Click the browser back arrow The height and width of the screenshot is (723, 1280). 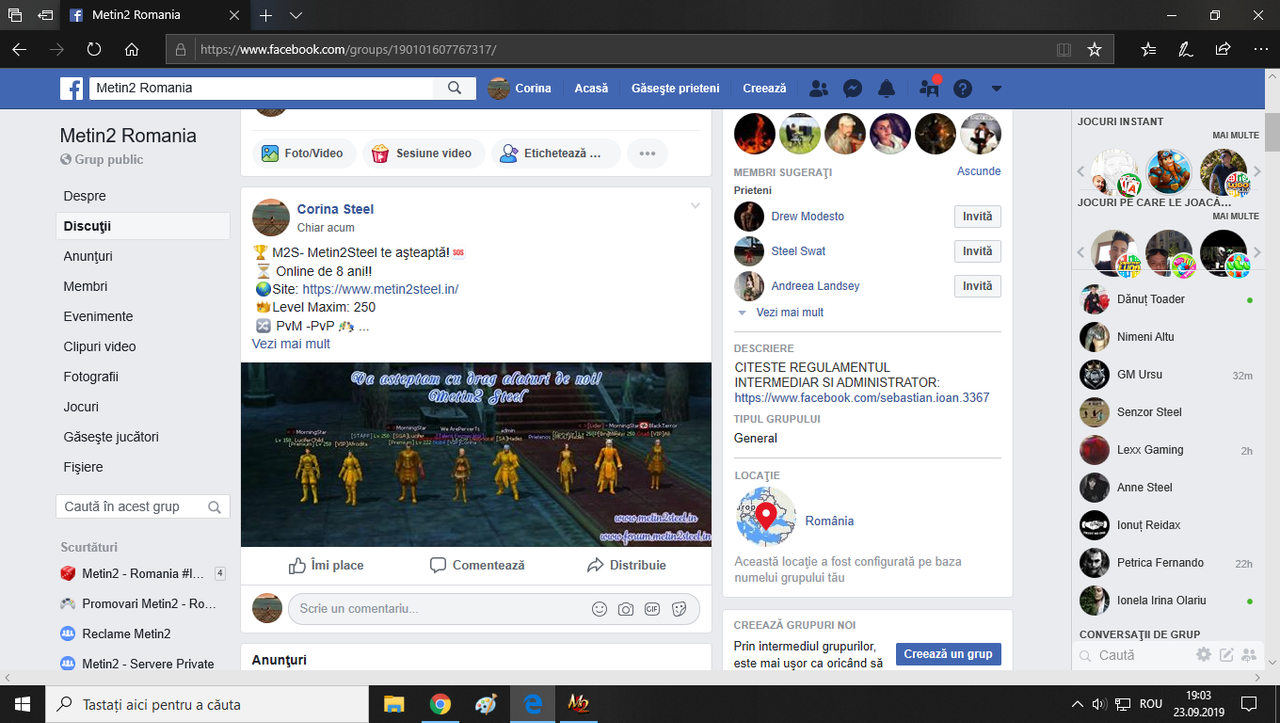tap(20, 49)
